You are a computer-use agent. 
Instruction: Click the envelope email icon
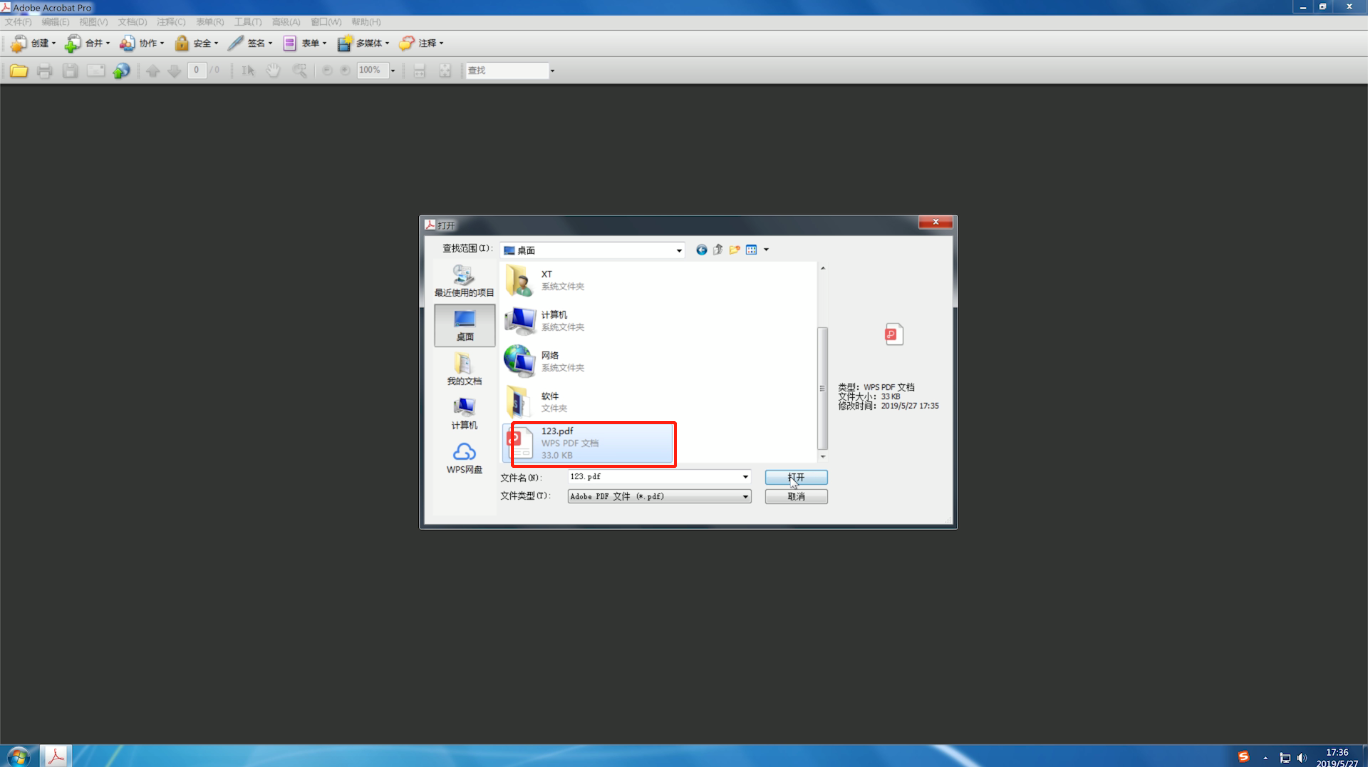coord(96,71)
